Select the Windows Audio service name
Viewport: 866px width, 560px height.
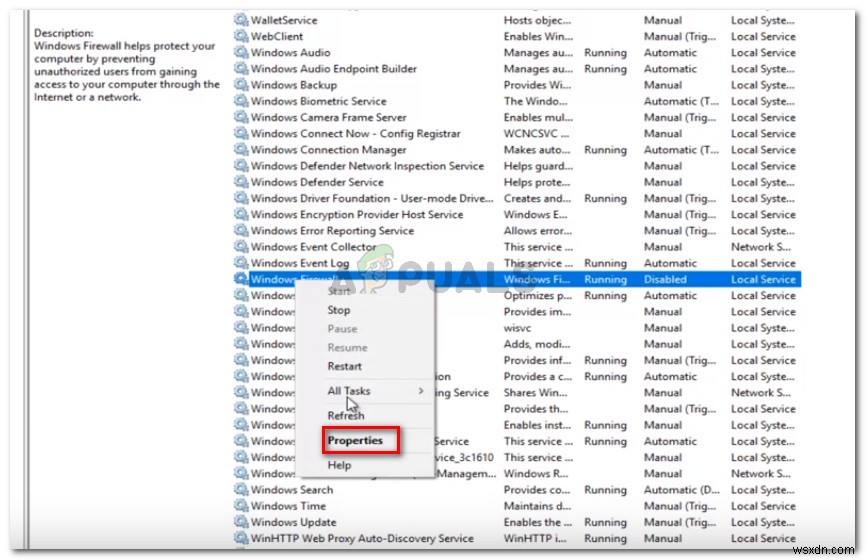click(291, 52)
